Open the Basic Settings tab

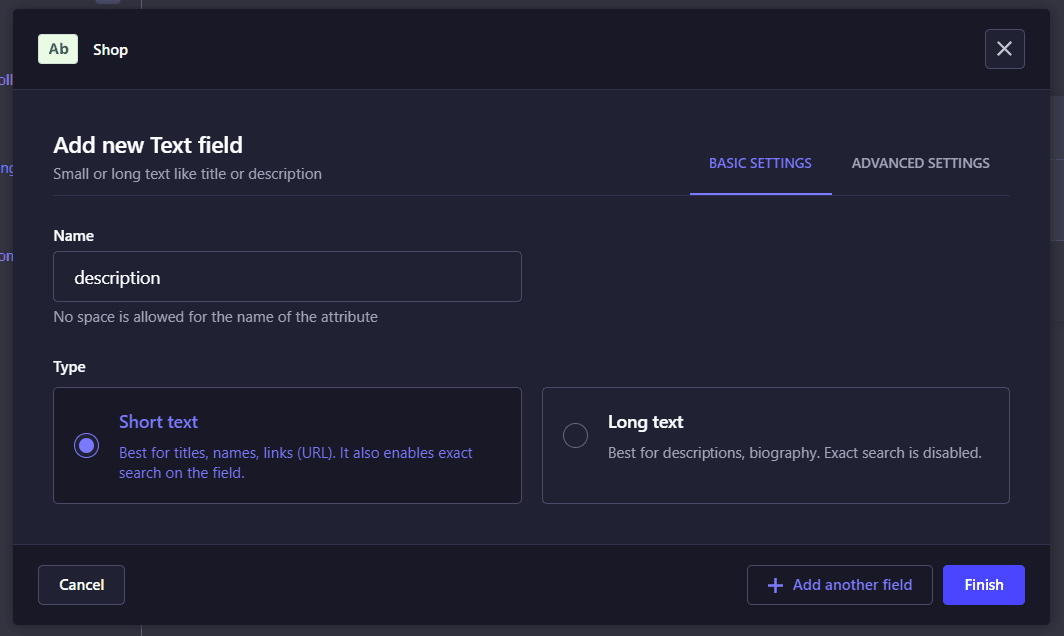pyautogui.click(x=760, y=163)
